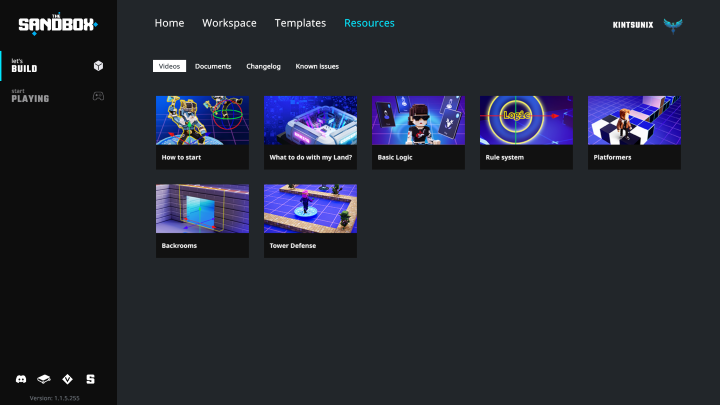The width and height of the screenshot is (720, 405).
Task: Click the 'Basic Logic' title text
Action: click(394, 158)
